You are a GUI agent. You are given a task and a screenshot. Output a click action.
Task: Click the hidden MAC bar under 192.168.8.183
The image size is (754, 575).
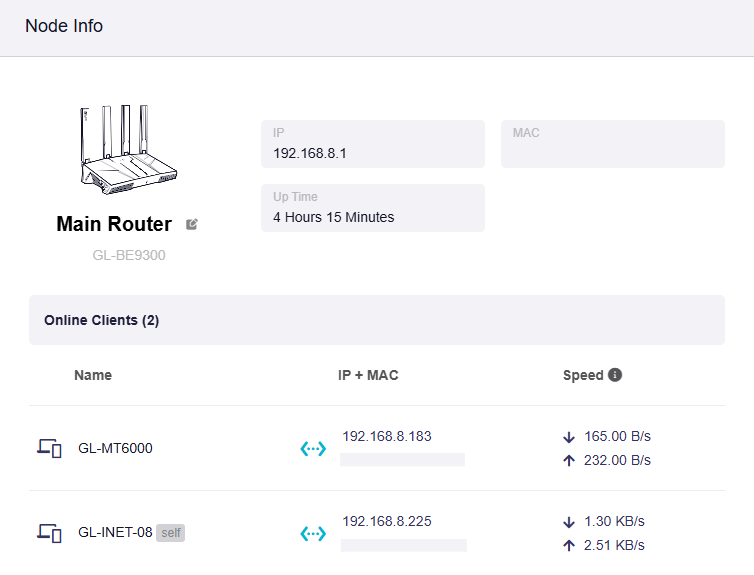(x=402, y=460)
